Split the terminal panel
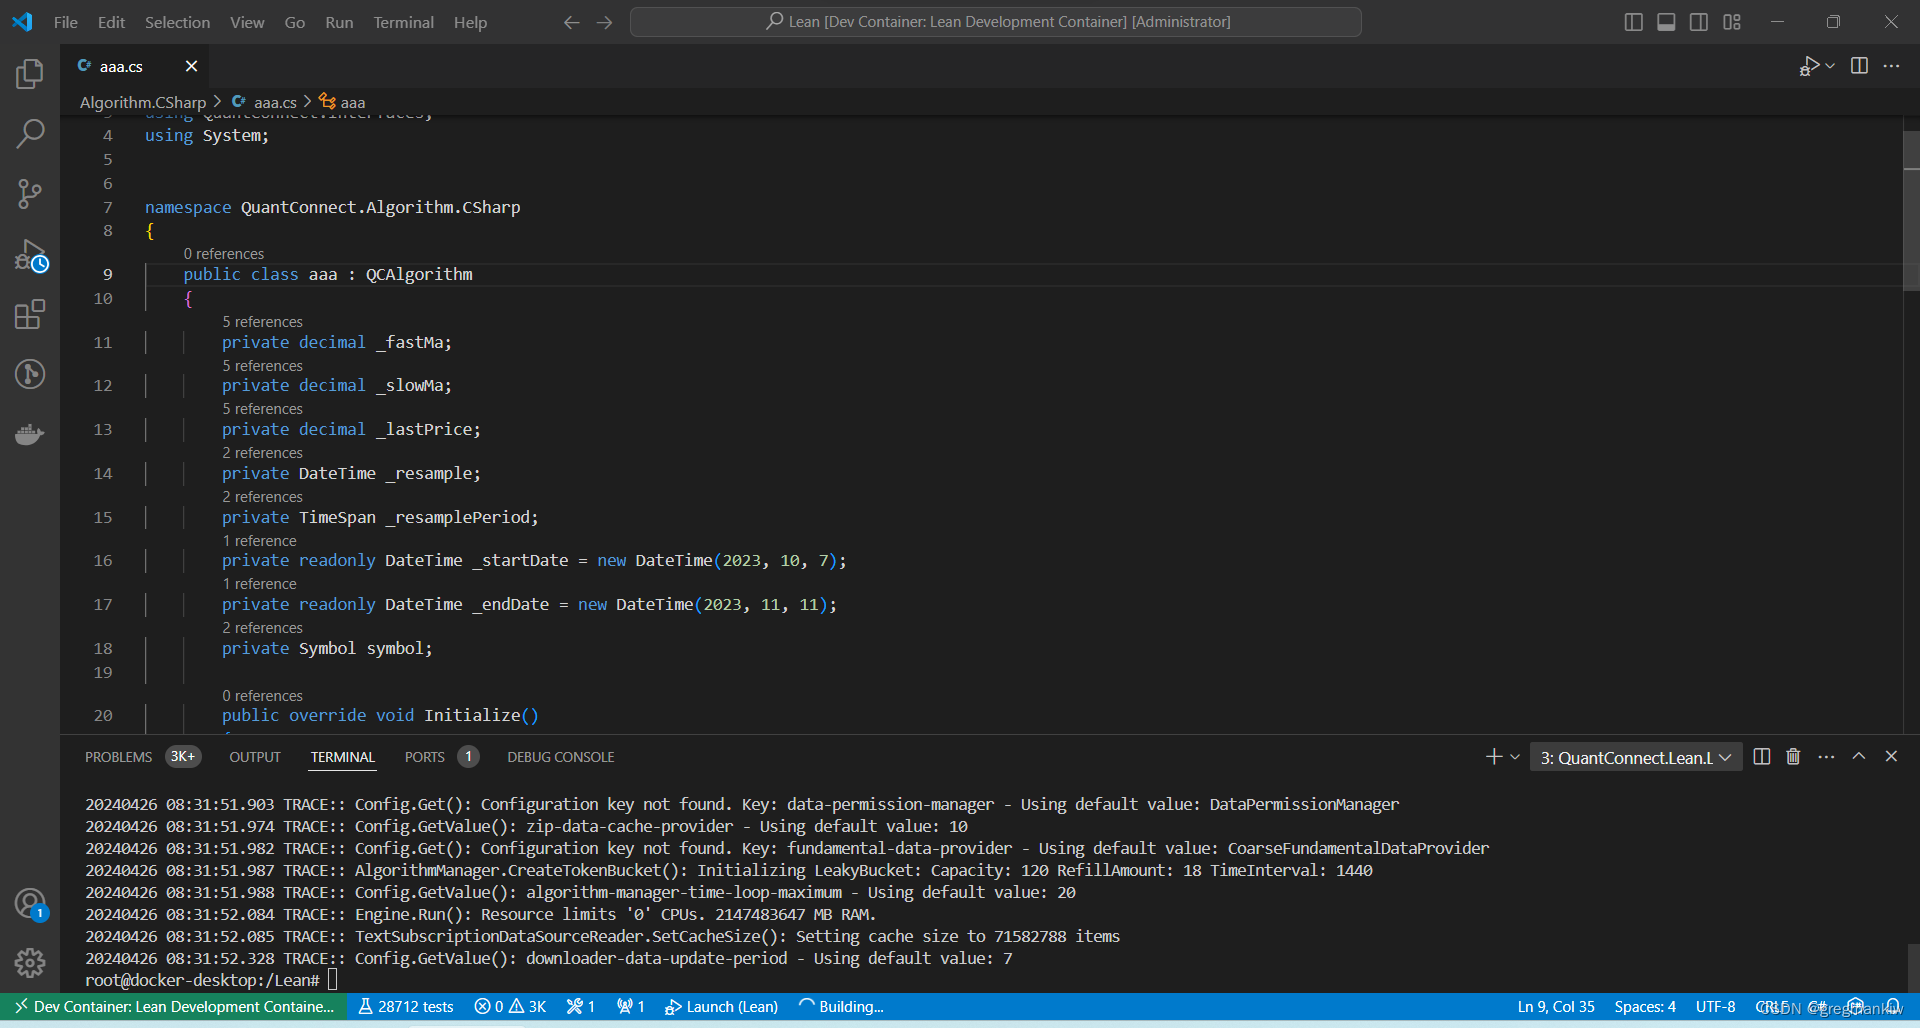Image resolution: width=1920 pixels, height=1028 pixels. [x=1762, y=757]
